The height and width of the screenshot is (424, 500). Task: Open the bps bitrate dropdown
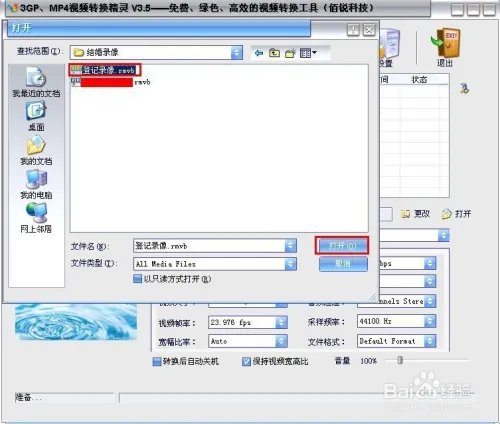(430, 263)
